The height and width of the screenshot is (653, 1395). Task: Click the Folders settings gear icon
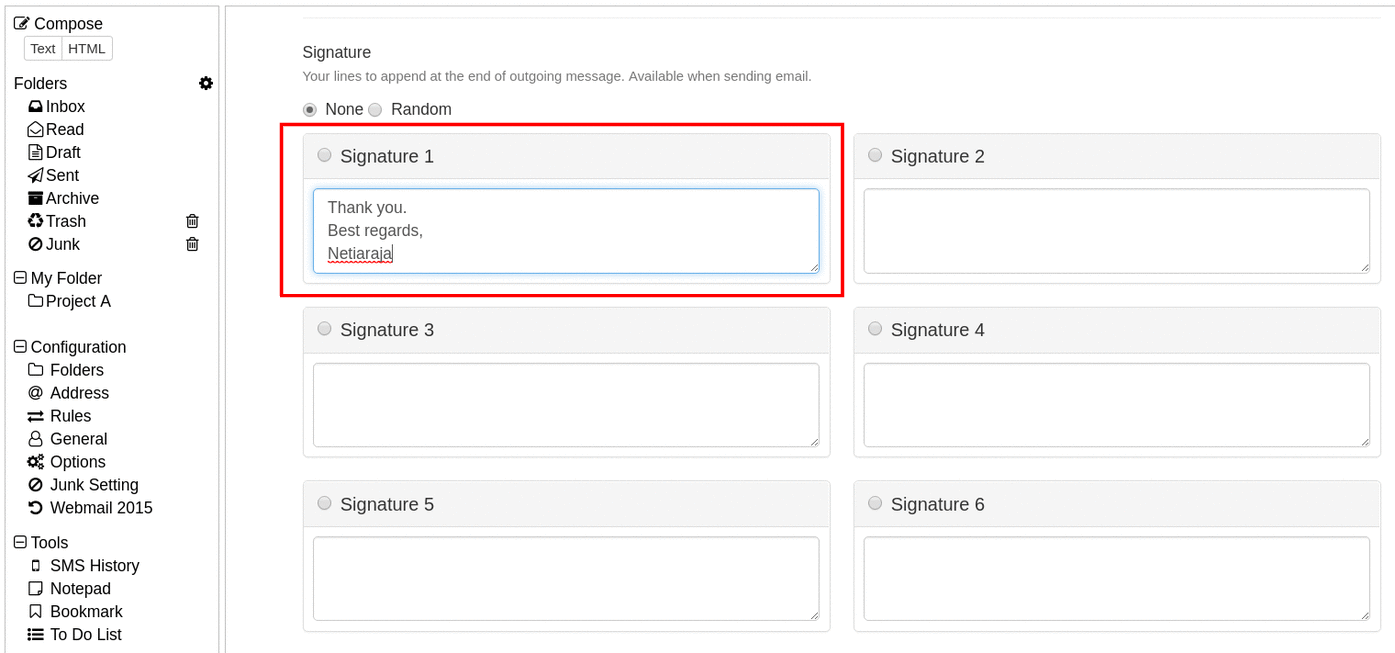206,83
